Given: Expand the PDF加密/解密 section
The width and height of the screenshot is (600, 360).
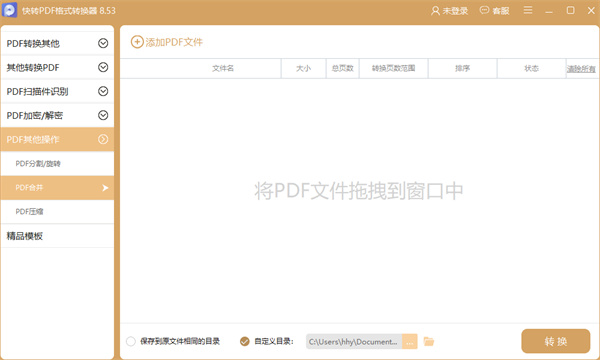Looking at the screenshot, I should [57, 115].
